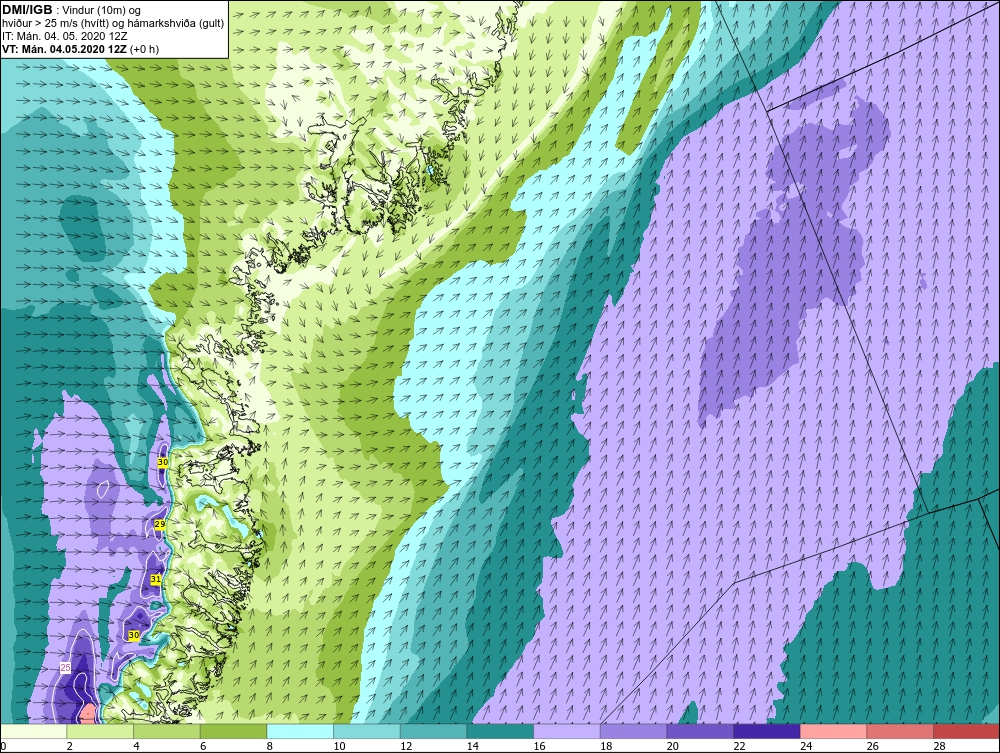
Task: Click the 2–4 m/s light green legend swatch
Action: point(99,731)
